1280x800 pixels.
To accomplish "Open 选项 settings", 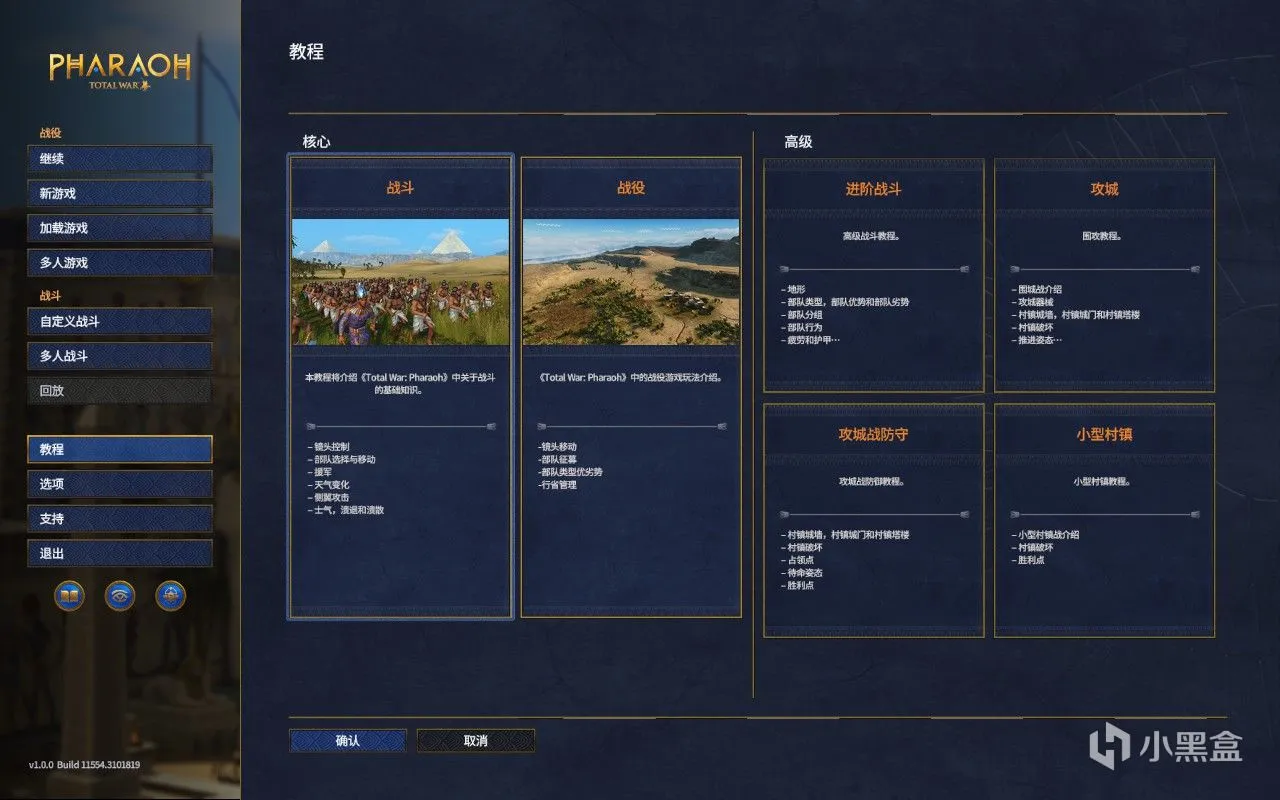I will [x=120, y=484].
